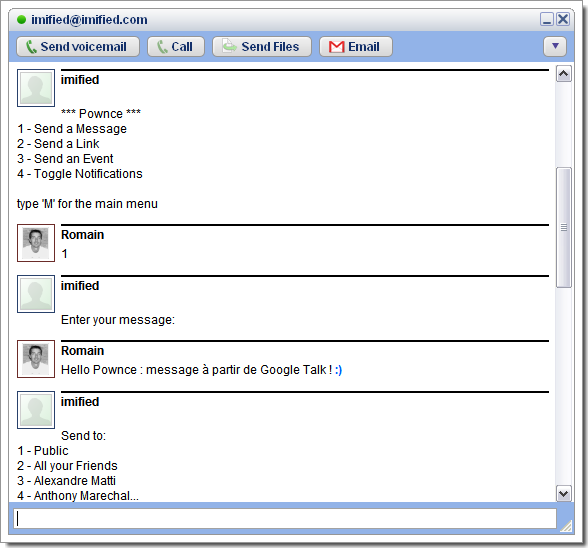The image size is (588, 548).
Task: Click Romain's avatar beside 'Hello Pownce' message
Action: pyautogui.click(x=36, y=359)
